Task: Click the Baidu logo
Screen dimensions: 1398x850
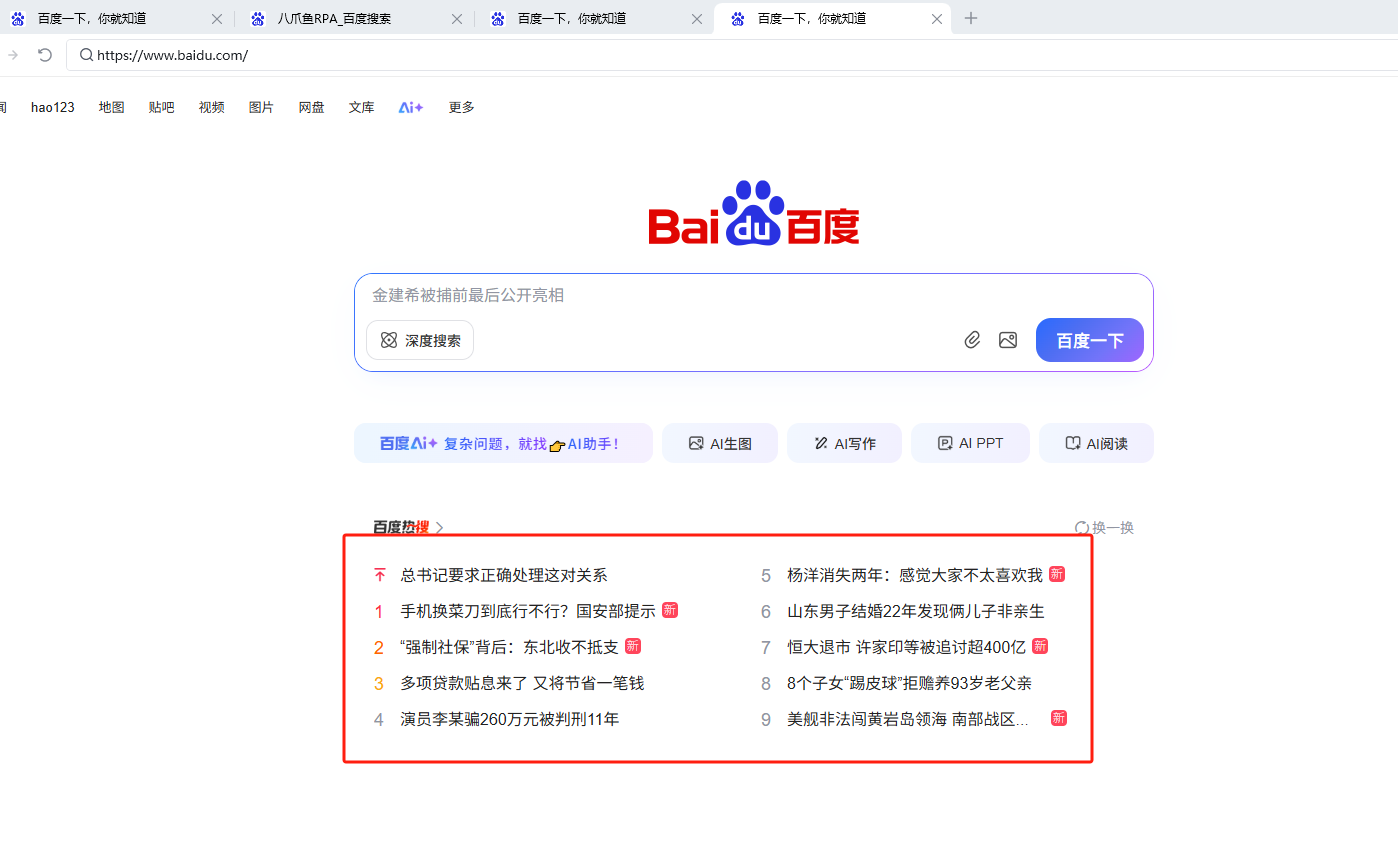Action: (753, 213)
